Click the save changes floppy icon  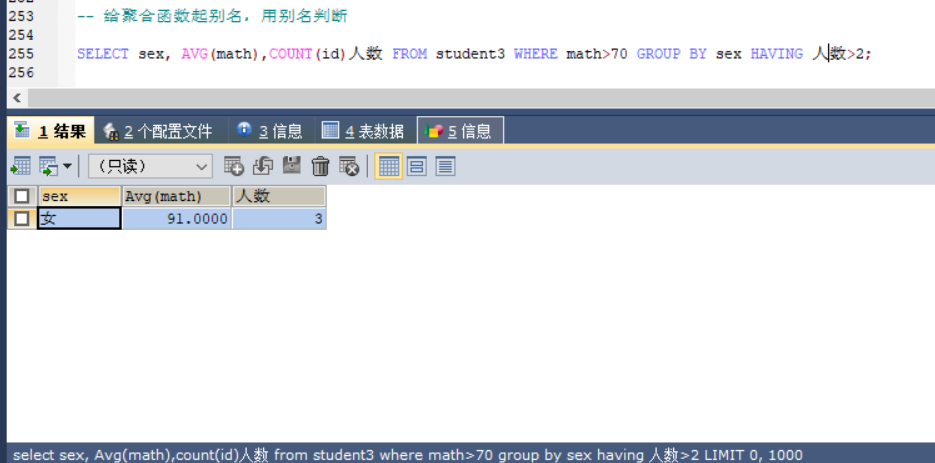[292, 166]
